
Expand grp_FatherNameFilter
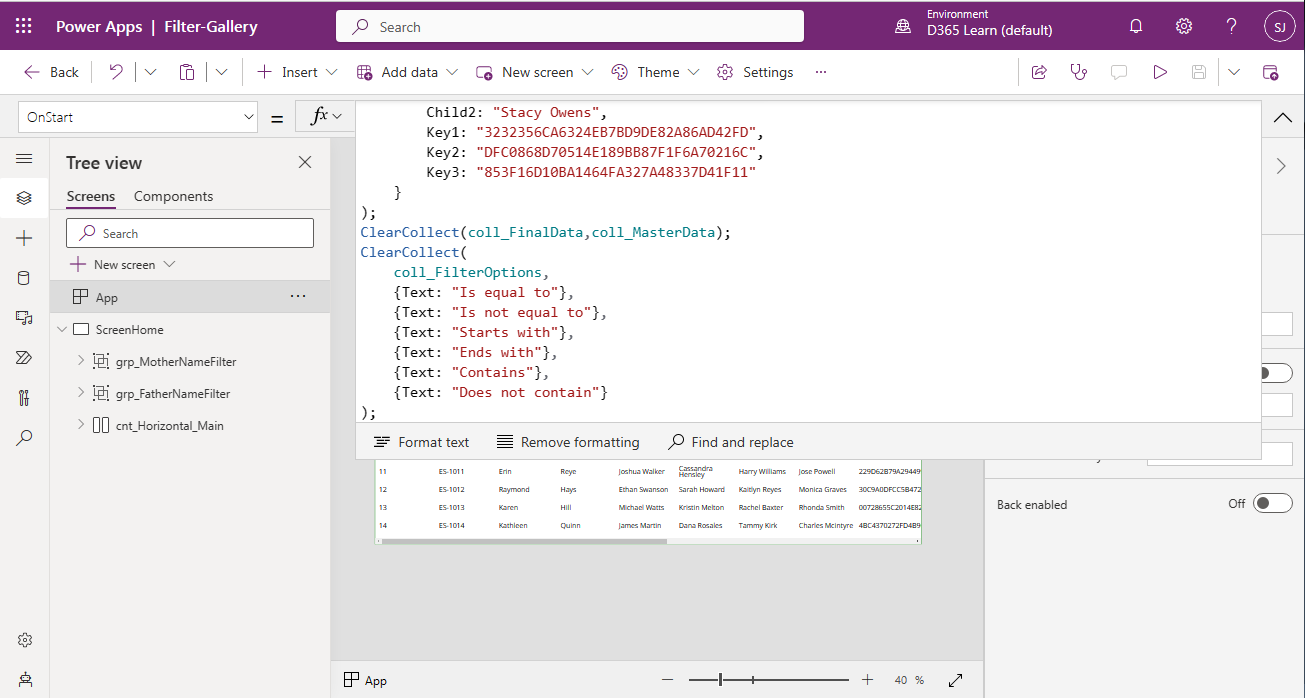(x=80, y=393)
